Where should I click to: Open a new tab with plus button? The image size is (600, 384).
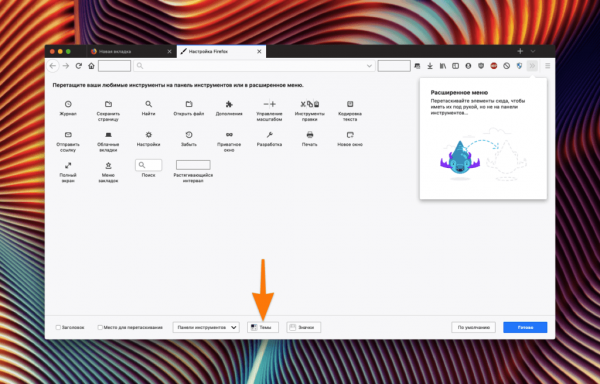[x=520, y=51]
